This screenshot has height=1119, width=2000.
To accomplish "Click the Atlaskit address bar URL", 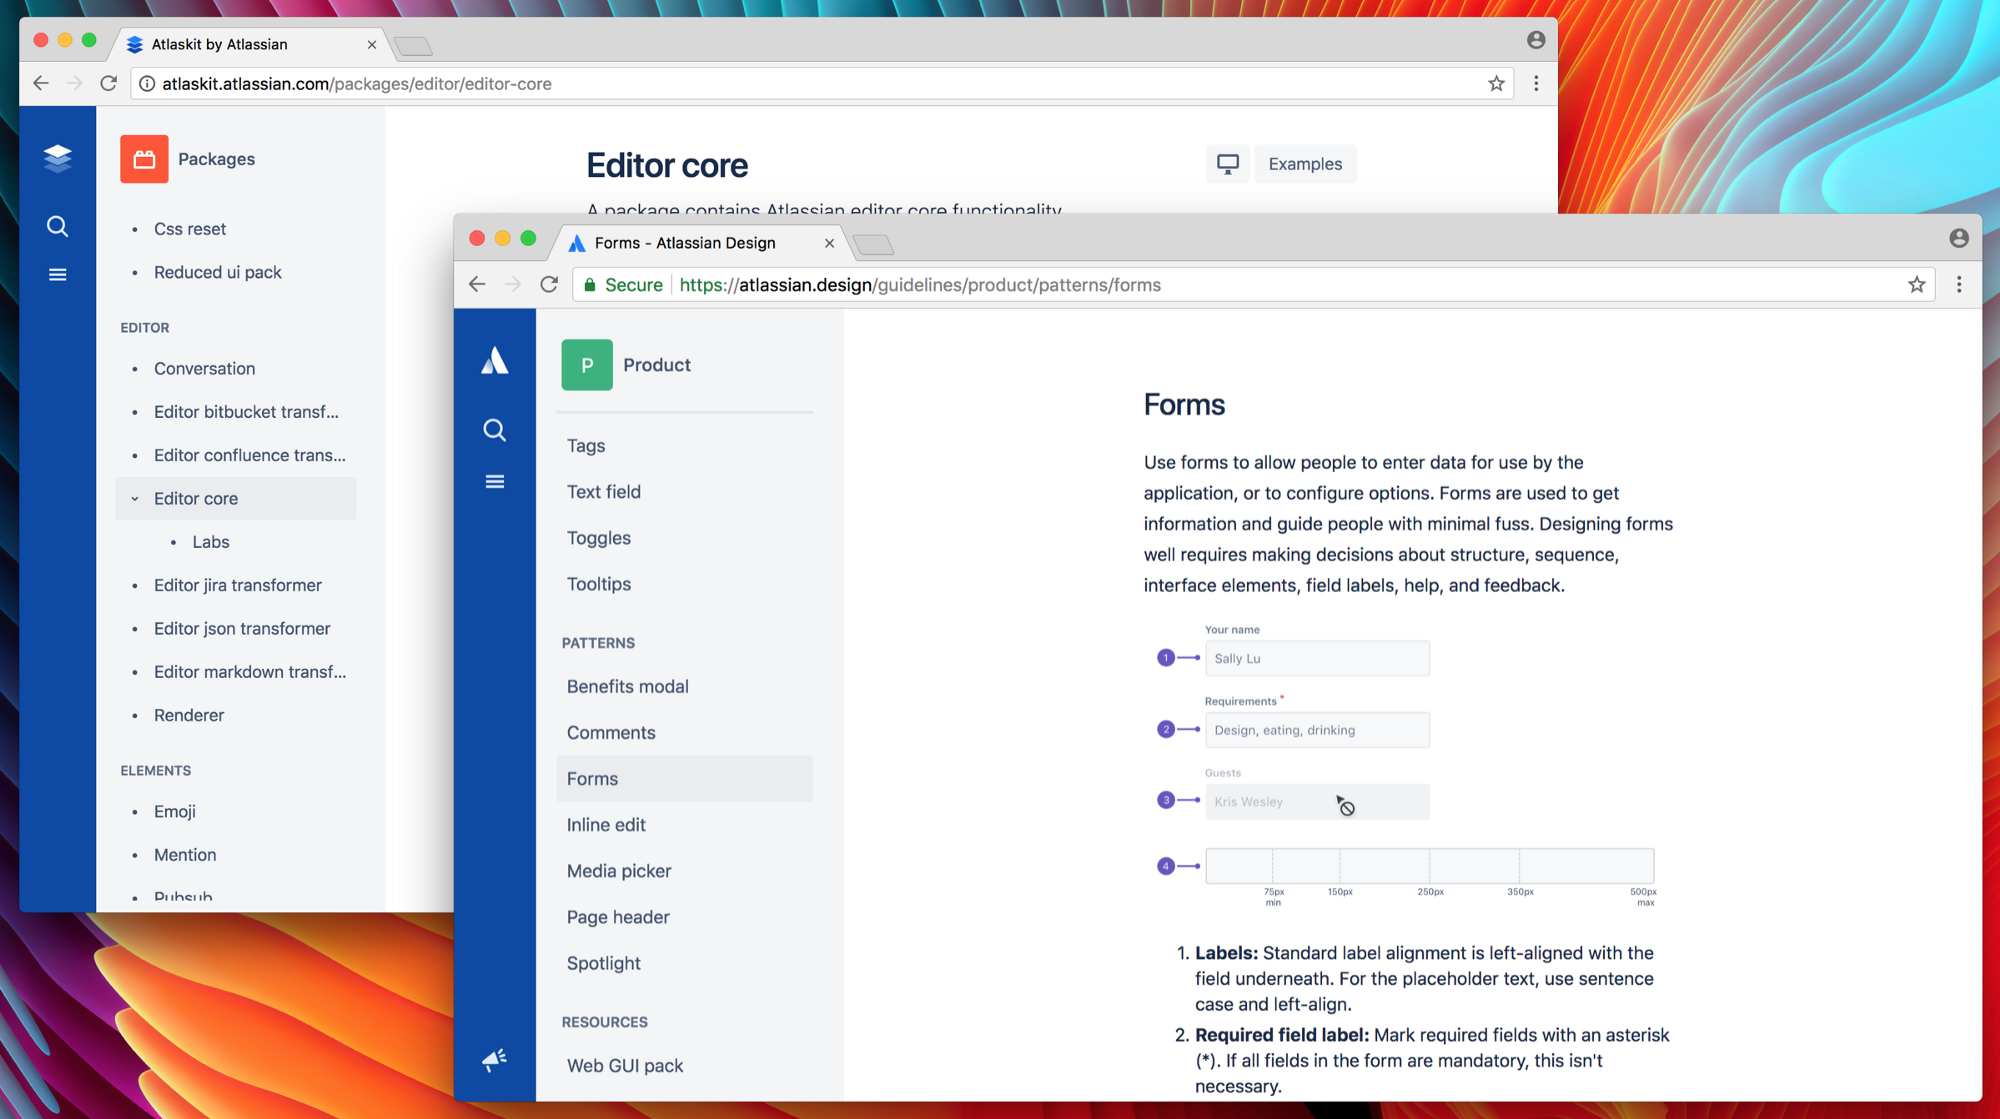I will [357, 84].
